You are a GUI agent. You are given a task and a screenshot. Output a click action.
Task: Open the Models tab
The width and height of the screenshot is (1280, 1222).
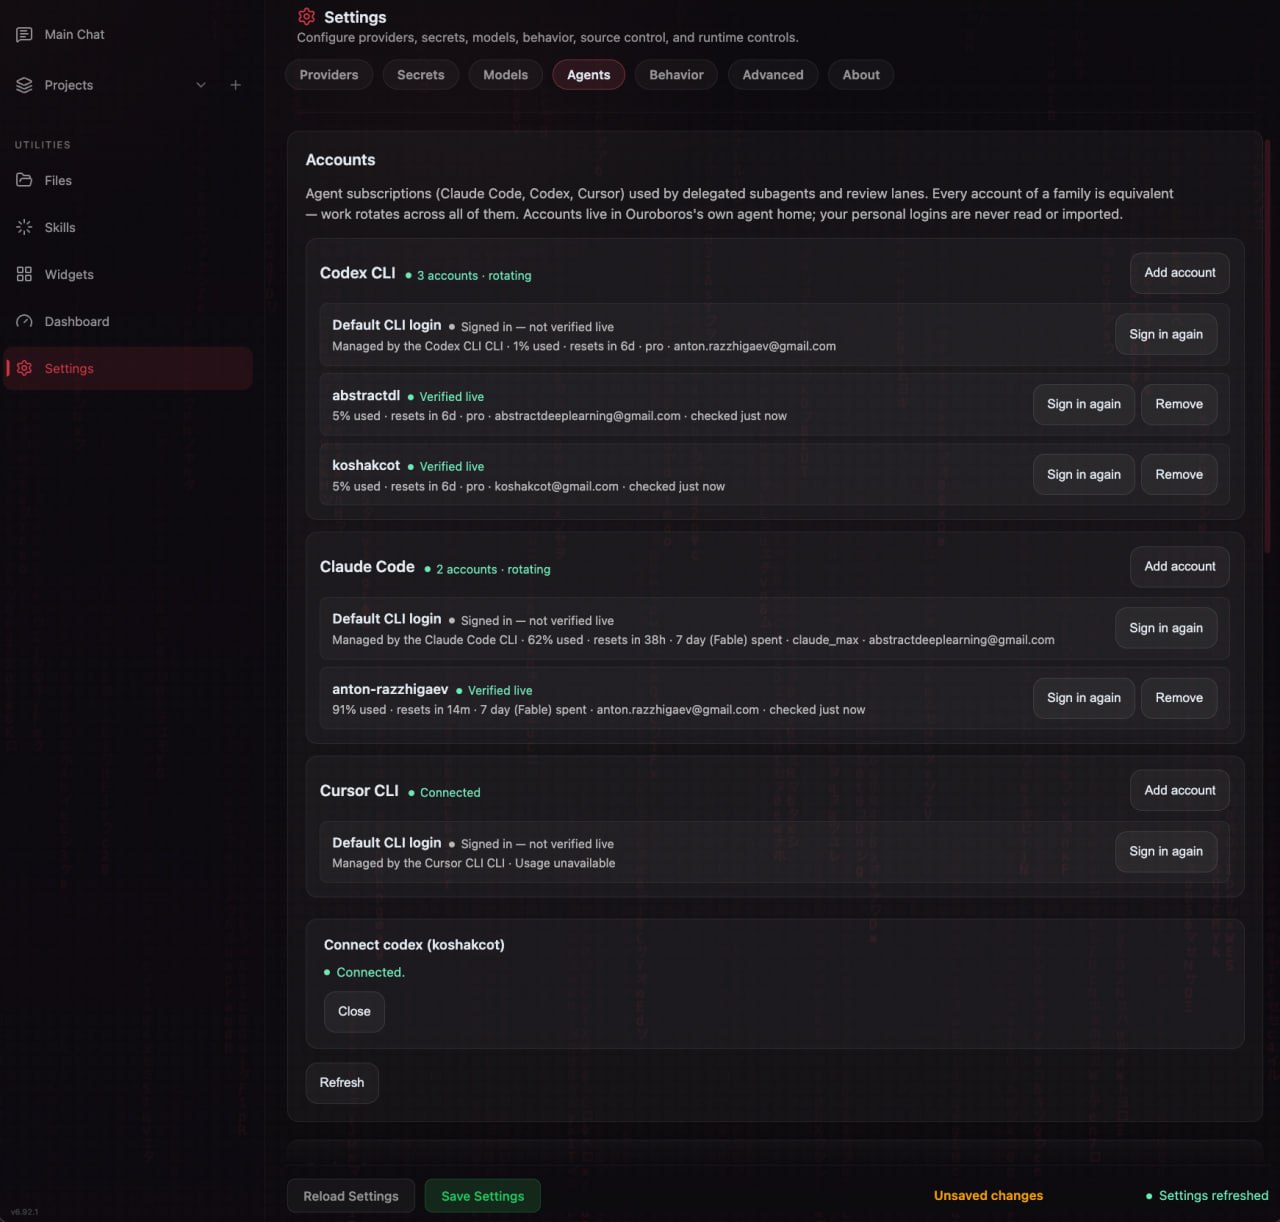point(505,75)
